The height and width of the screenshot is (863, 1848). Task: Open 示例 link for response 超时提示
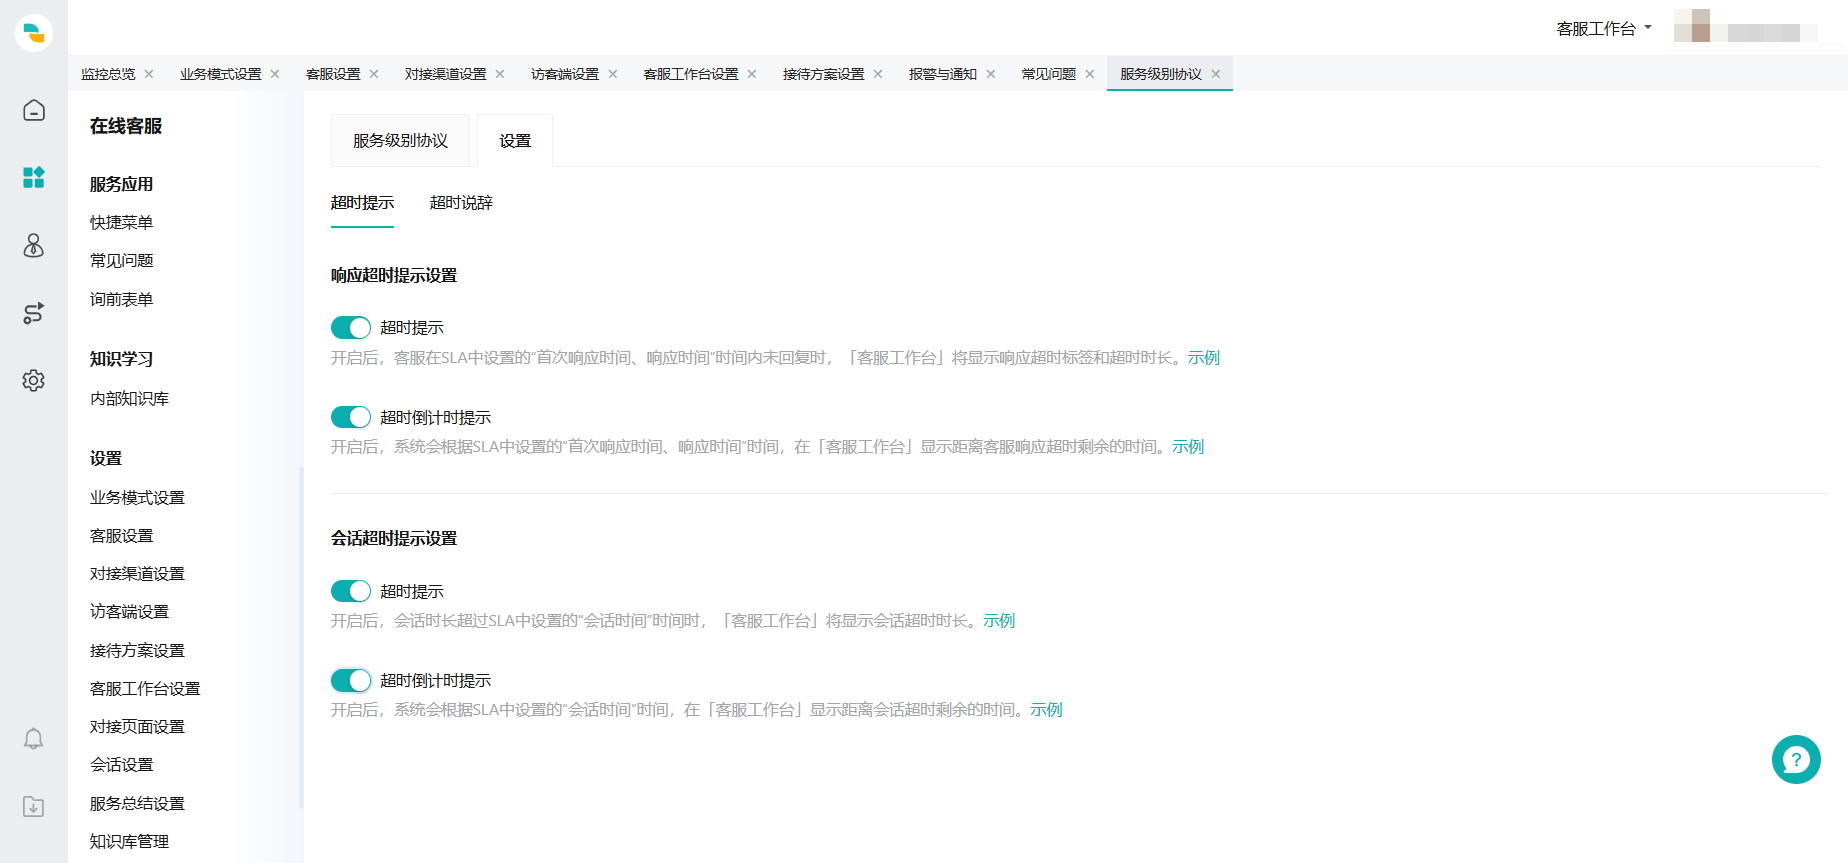pos(1204,358)
